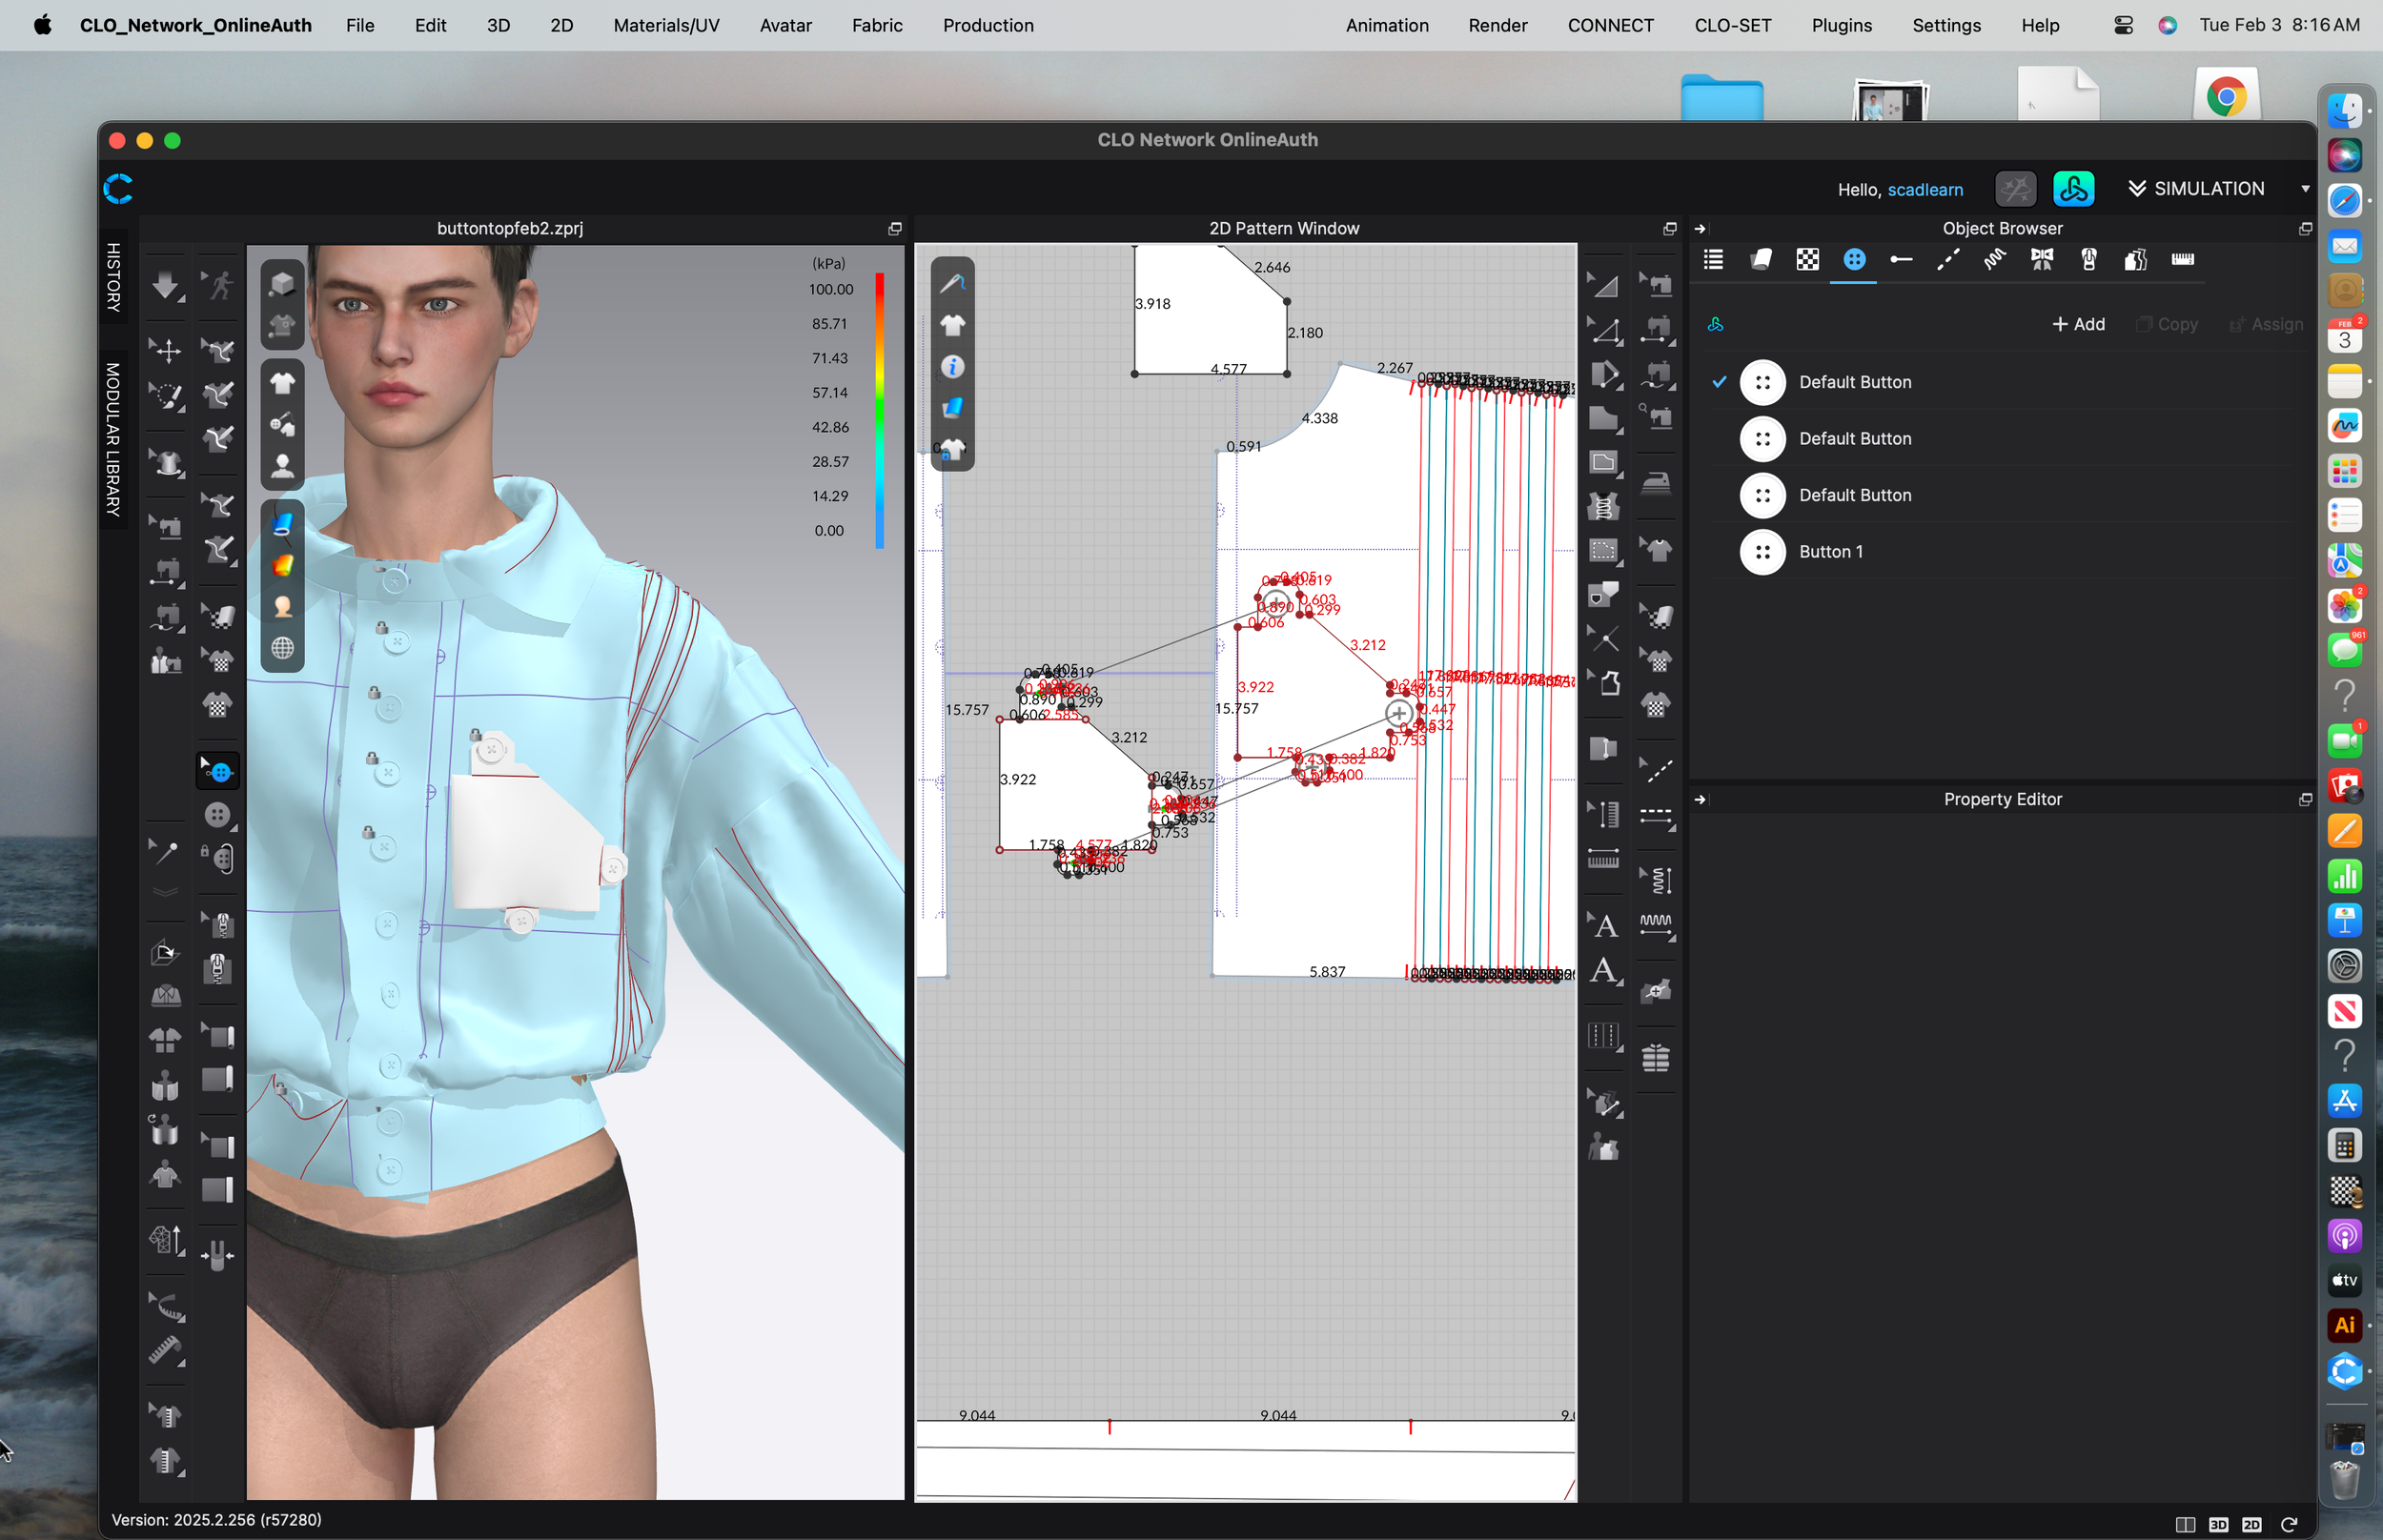Screen dimensions: 2383x1540
Task: Toggle the 3D view button in status bar
Action: pyautogui.click(x=2218, y=1524)
